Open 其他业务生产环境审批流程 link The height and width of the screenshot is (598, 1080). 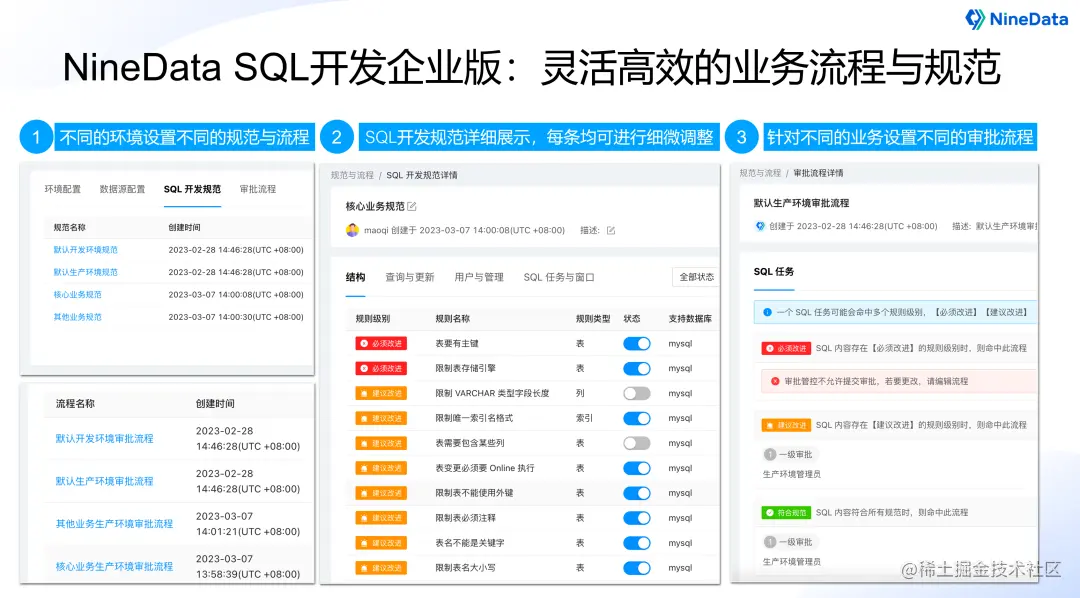point(114,524)
